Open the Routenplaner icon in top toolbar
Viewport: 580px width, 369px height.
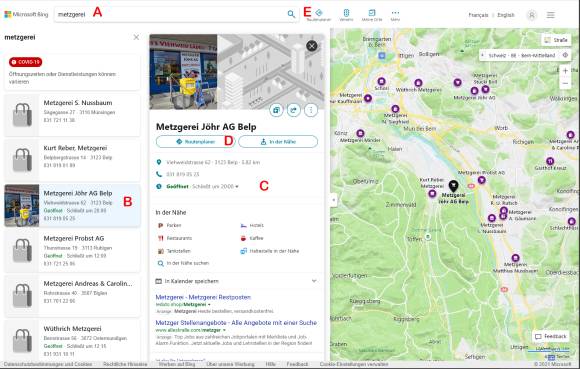click(318, 15)
